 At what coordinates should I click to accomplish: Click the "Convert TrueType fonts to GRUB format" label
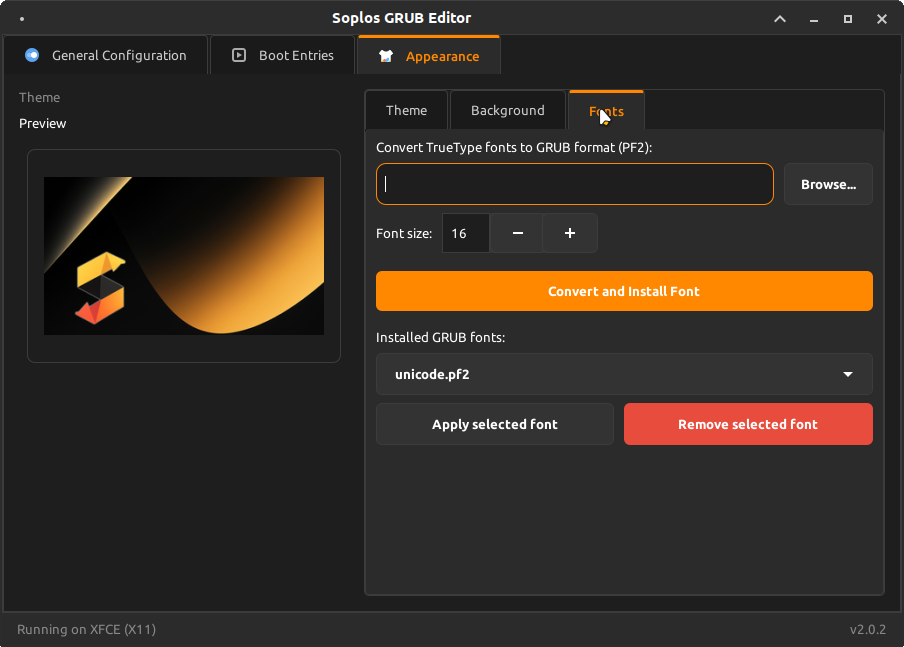click(x=514, y=148)
